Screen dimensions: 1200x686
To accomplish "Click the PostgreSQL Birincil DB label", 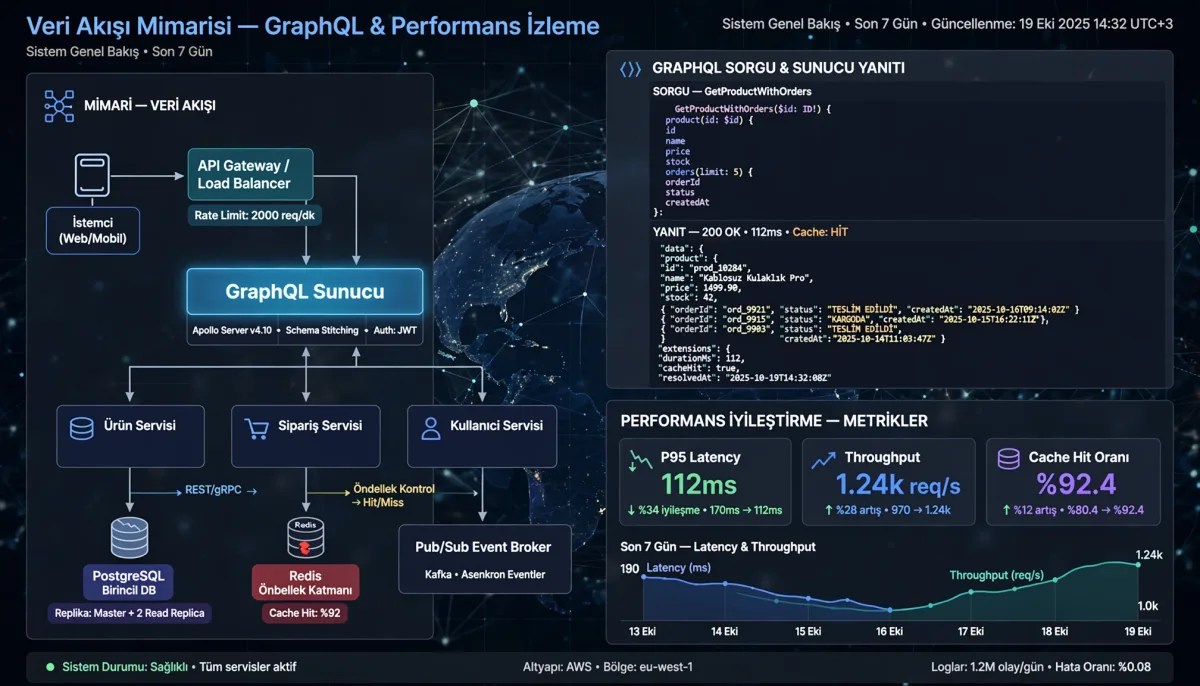I will [x=130, y=583].
